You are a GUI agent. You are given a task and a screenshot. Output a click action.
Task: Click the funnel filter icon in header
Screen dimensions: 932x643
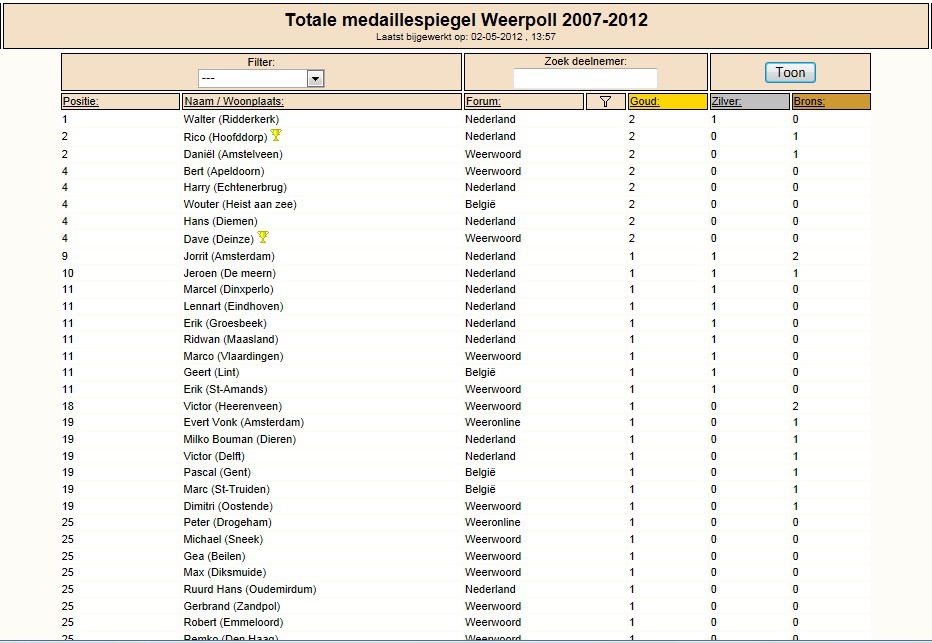[605, 102]
